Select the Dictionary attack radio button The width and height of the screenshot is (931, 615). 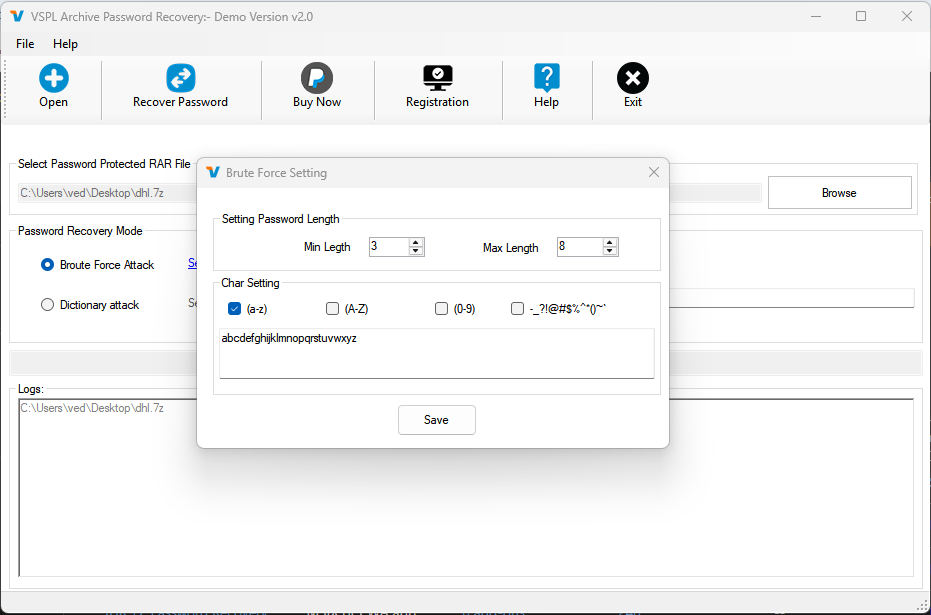[x=47, y=304]
